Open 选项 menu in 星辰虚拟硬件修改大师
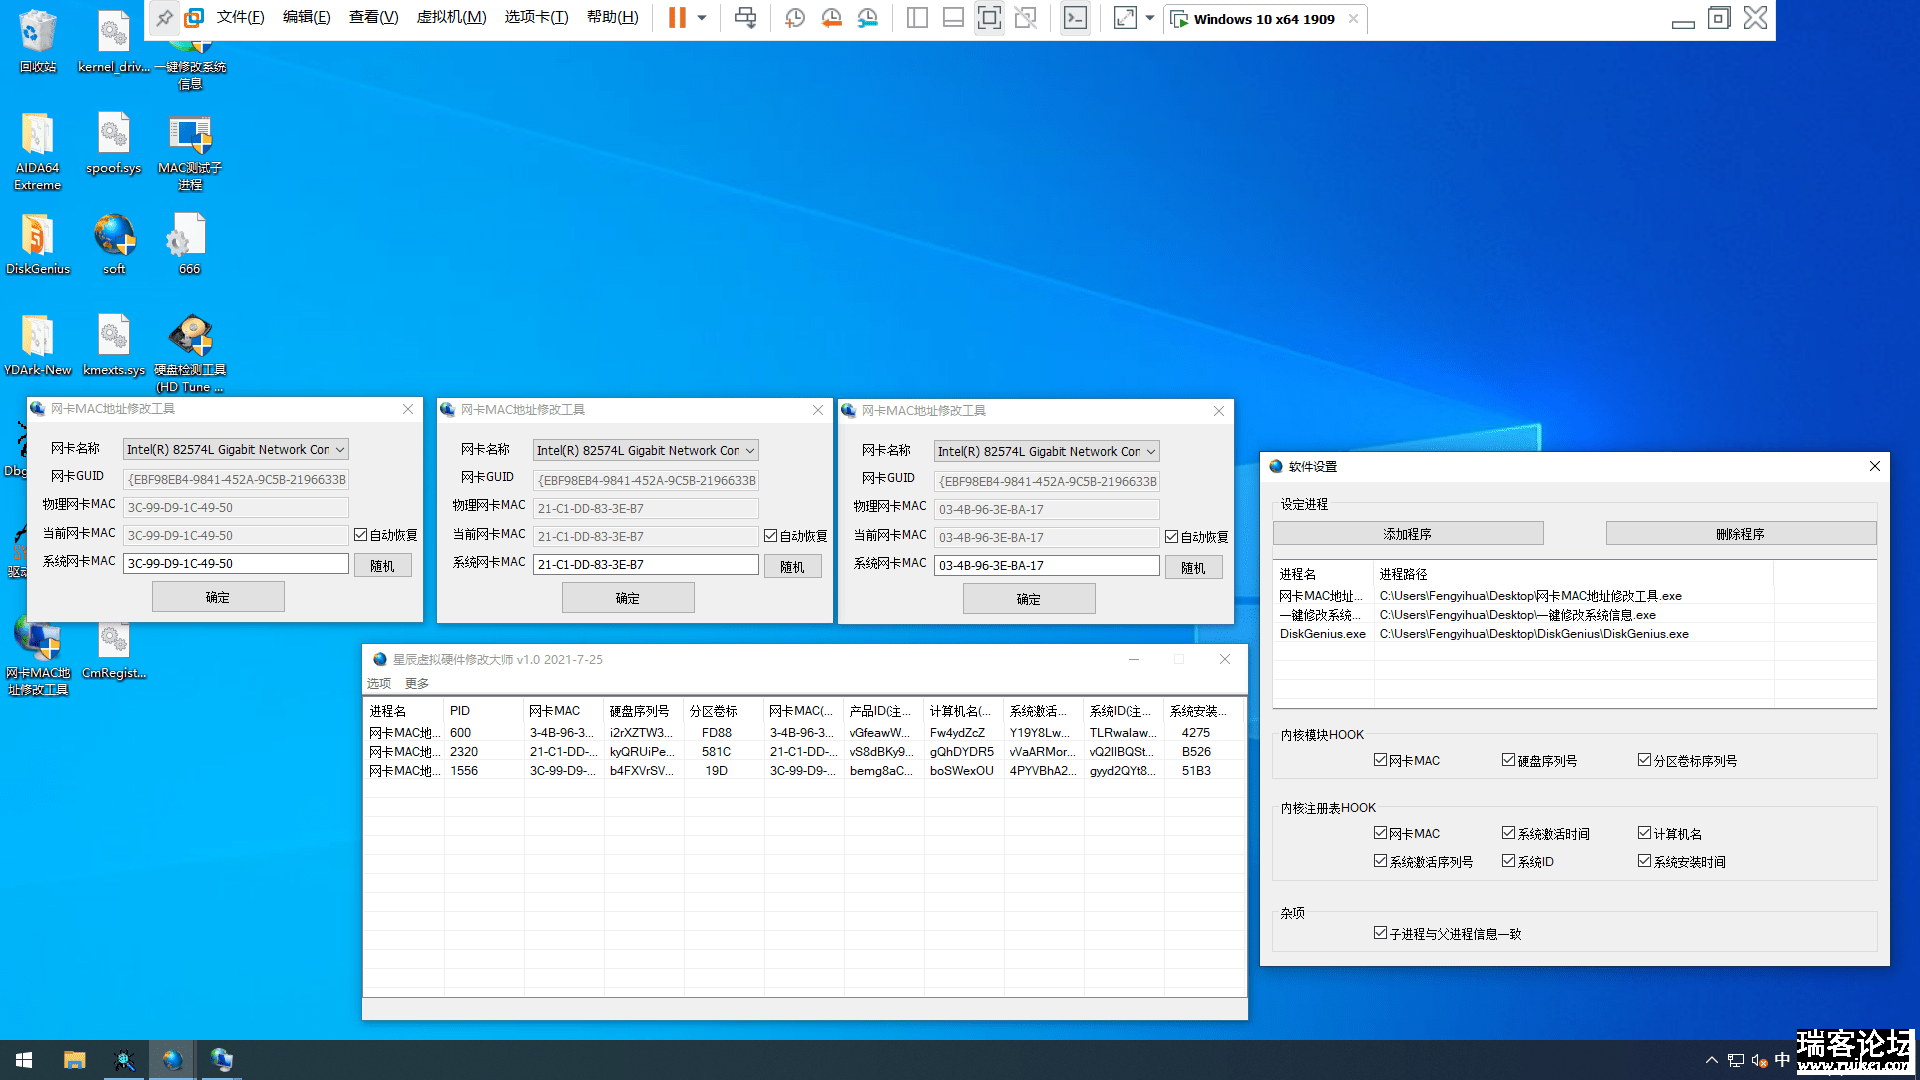 pyautogui.click(x=379, y=684)
